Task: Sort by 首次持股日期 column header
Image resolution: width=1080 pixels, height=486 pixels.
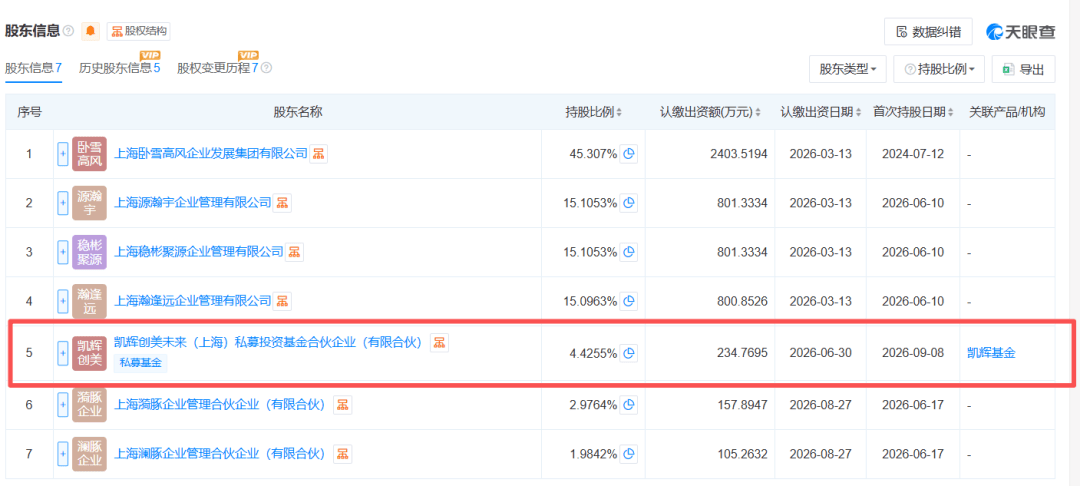Action: tap(913, 112)
